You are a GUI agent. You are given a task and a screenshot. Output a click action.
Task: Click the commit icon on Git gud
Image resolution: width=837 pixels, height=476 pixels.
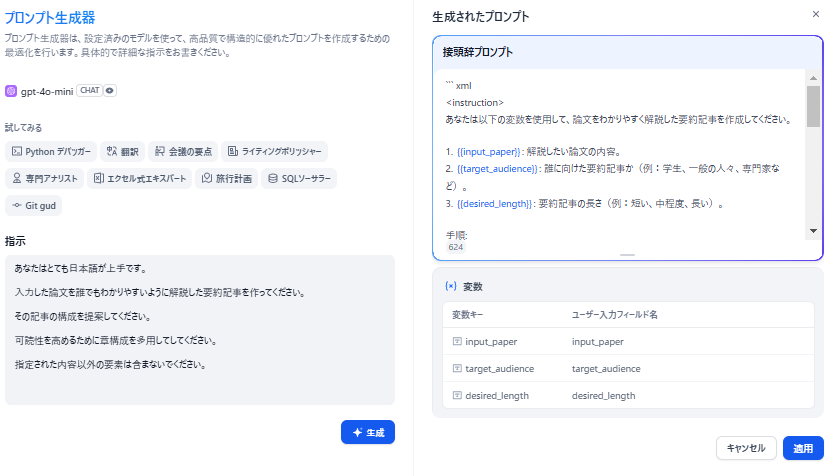click(17, 205)
